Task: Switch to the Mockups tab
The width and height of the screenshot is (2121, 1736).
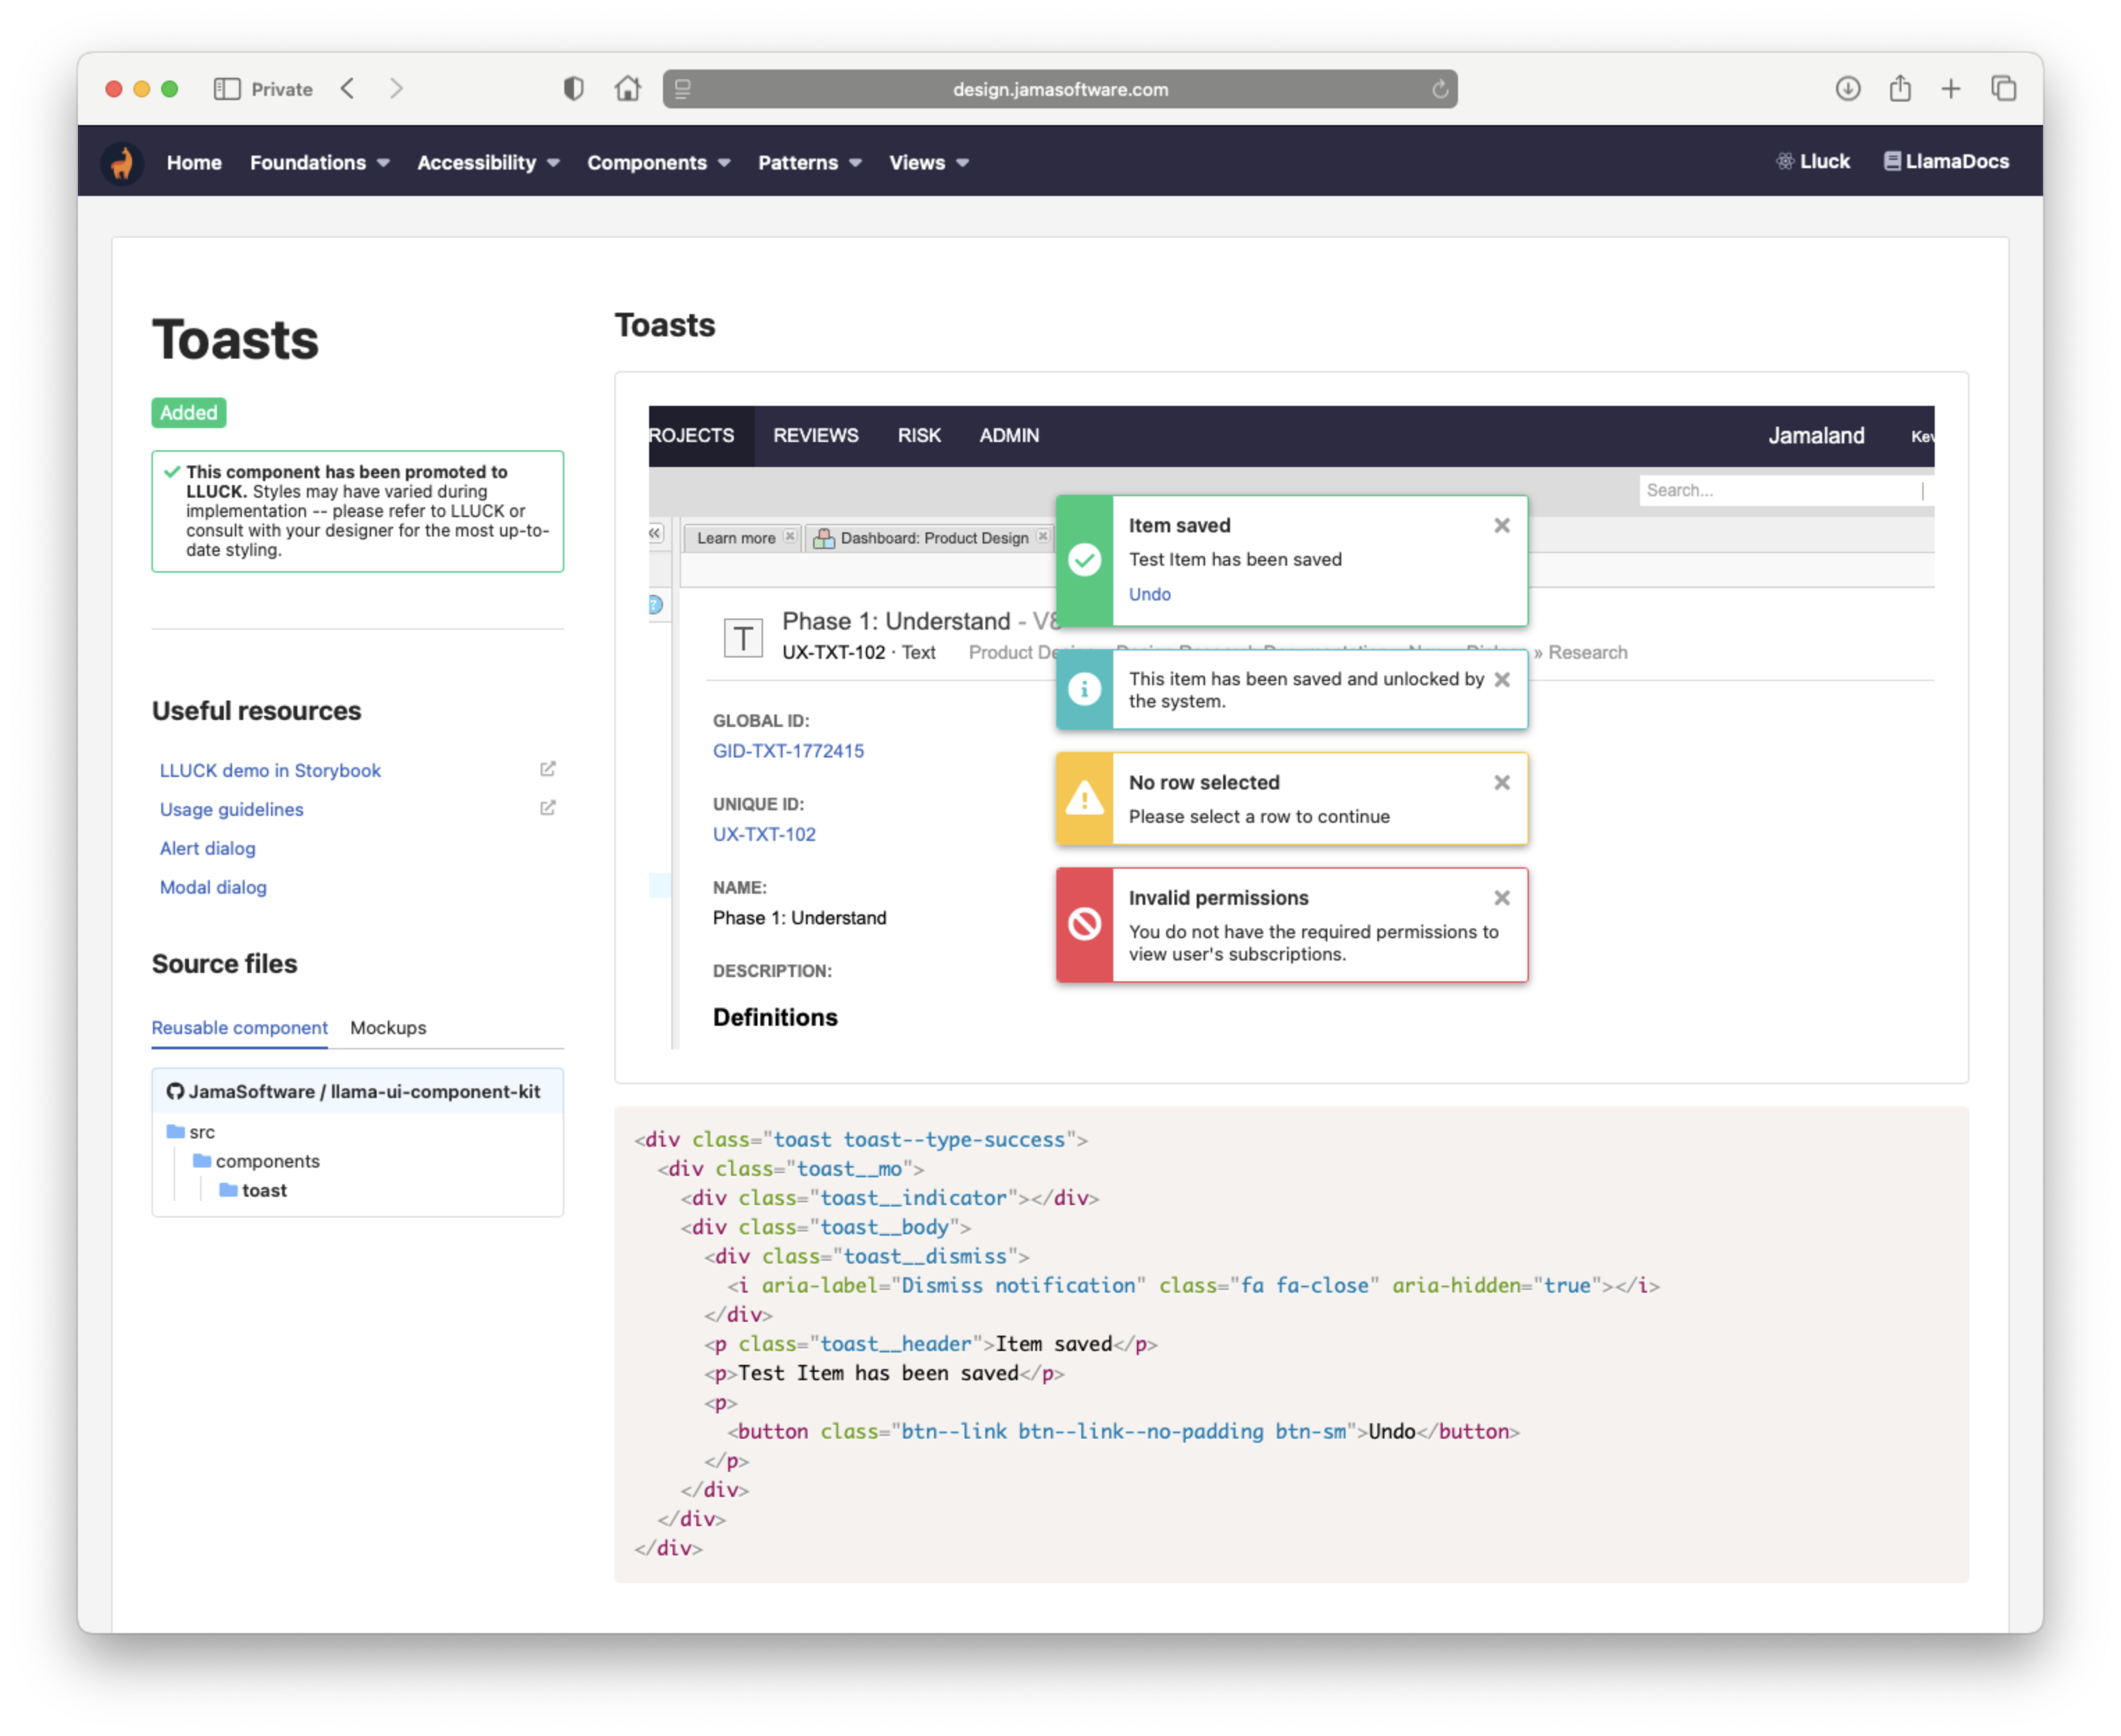Action: (388, 1027)
